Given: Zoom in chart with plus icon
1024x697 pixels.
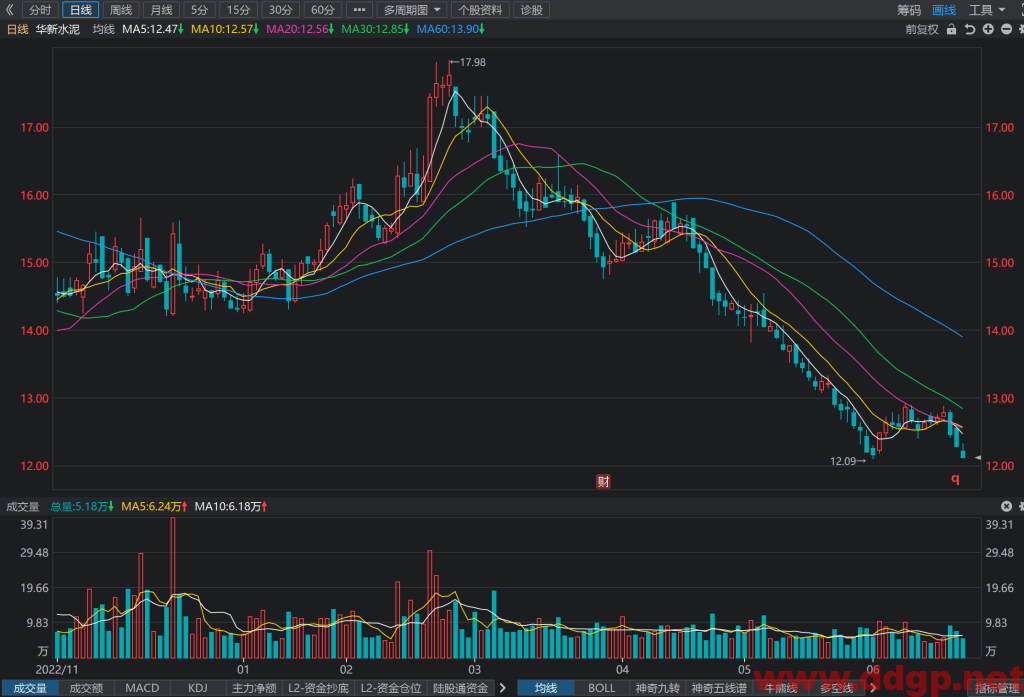Looking at the screenshot, I should [x=988, y=29].
